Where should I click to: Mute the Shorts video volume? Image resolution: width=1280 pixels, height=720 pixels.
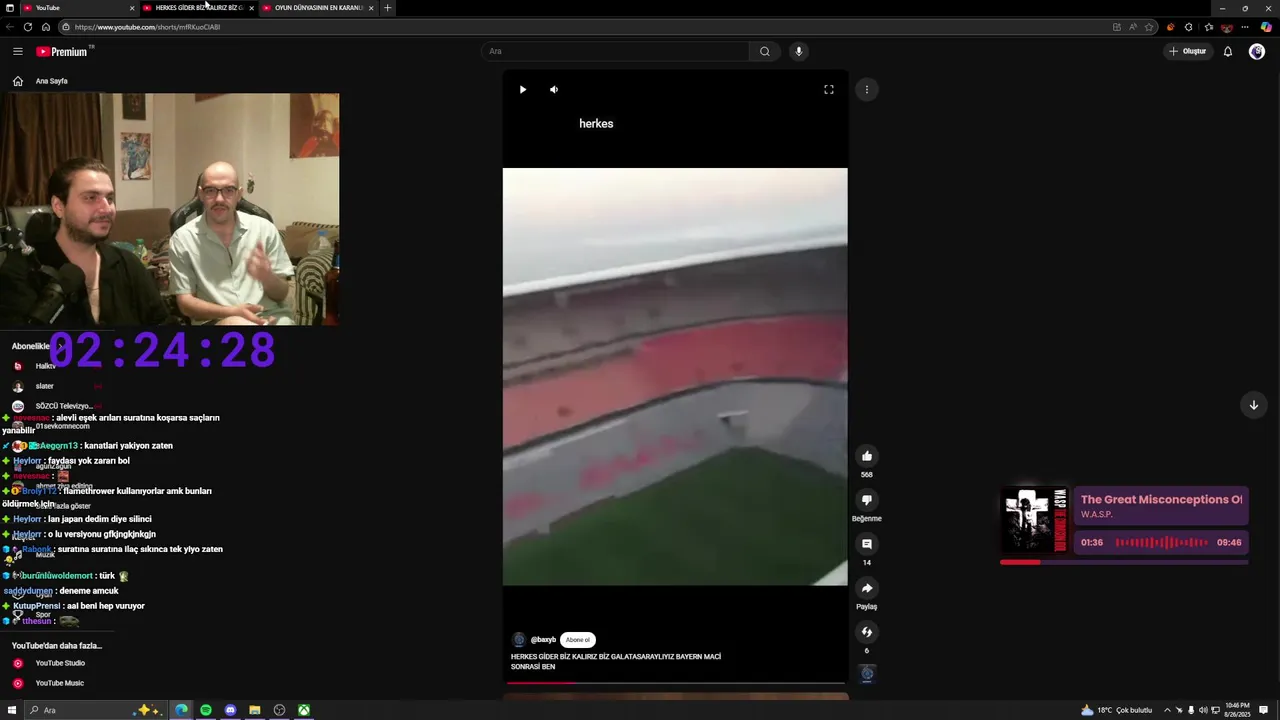(x=554, y=90)
